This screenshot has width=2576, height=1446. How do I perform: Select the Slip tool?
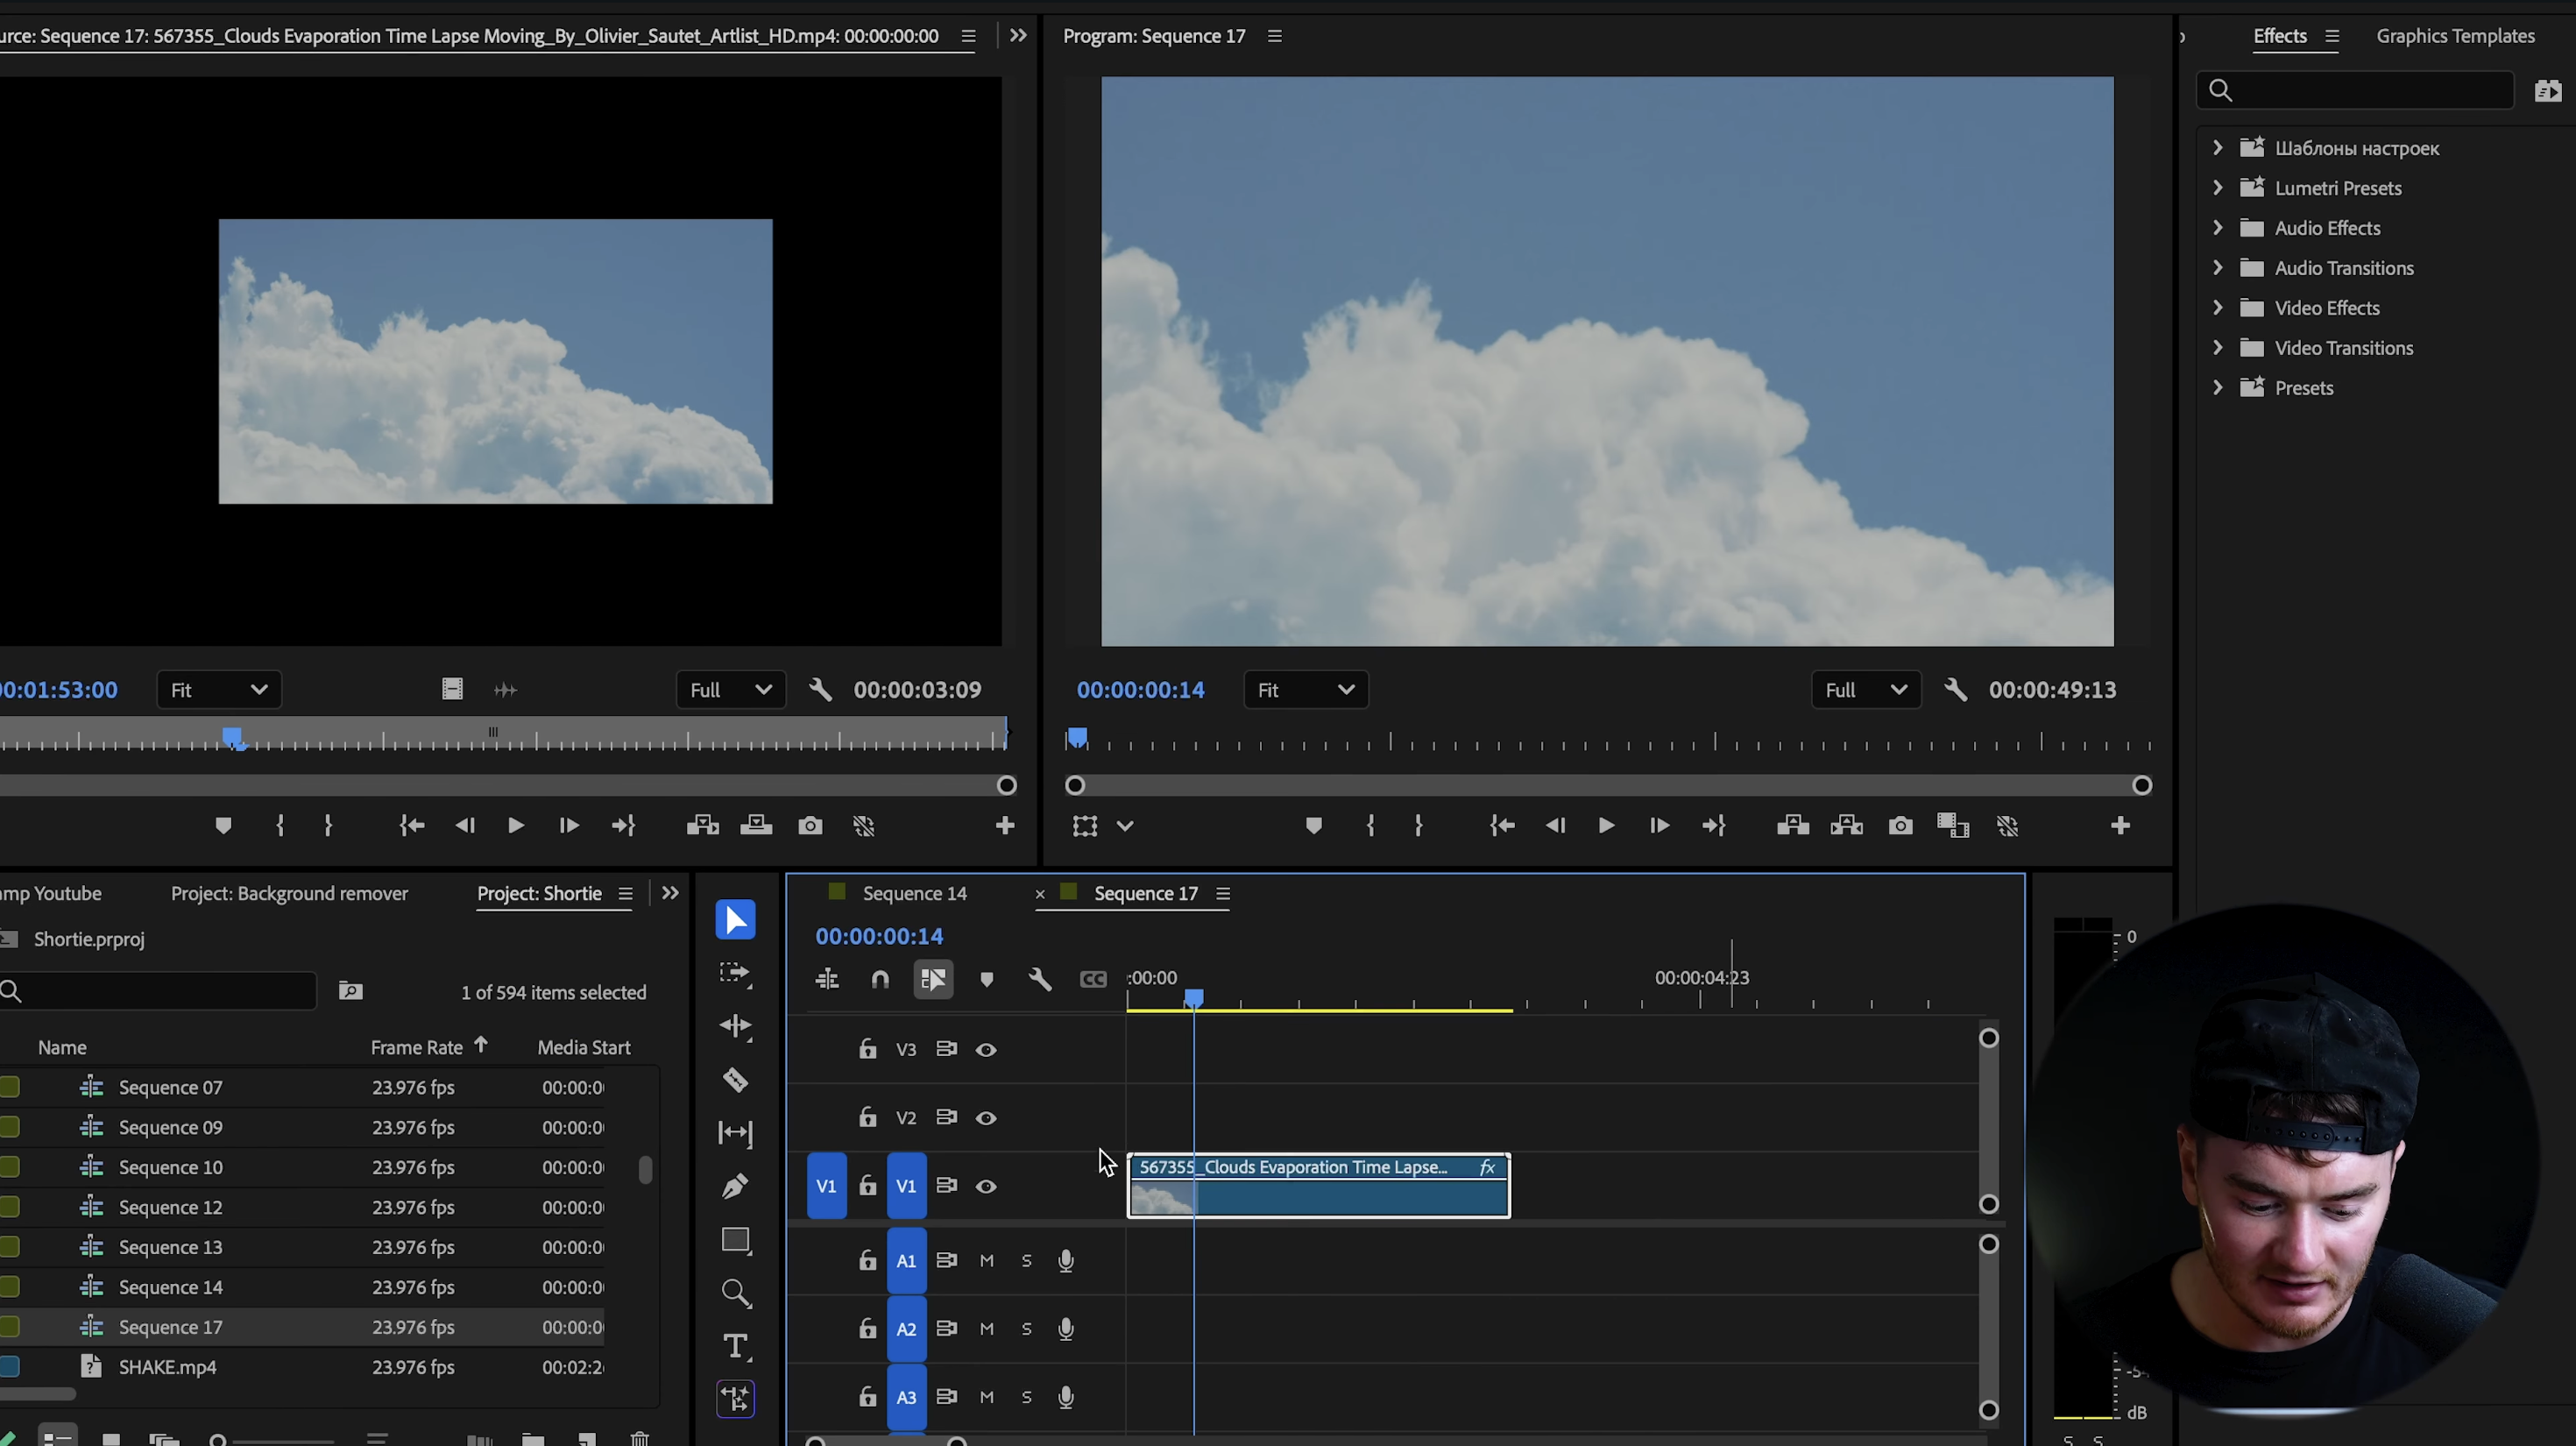[735, 1133]
